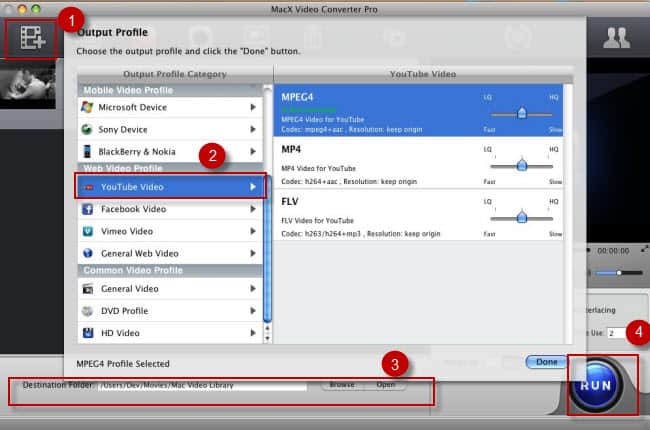Screen dimensions: 650x430
Task: Click the General Web Video globe icon
Action: [87, 253]
